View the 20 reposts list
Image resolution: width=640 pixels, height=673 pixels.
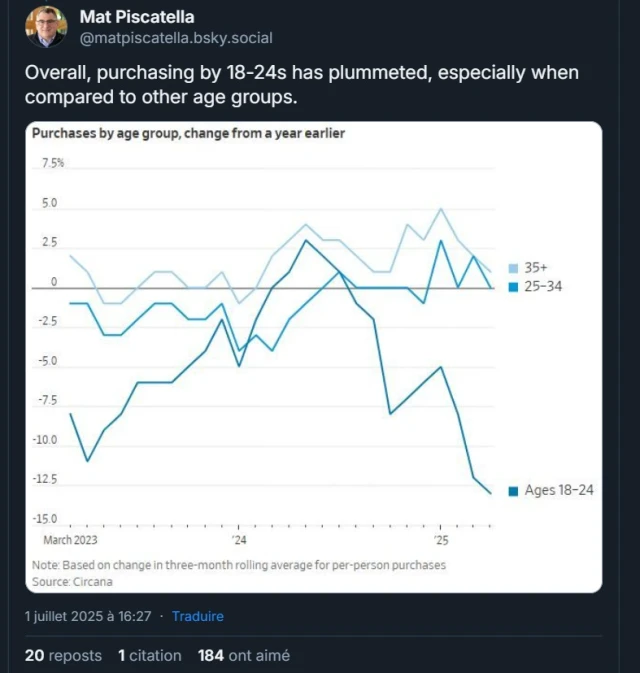tap(64, 655)
